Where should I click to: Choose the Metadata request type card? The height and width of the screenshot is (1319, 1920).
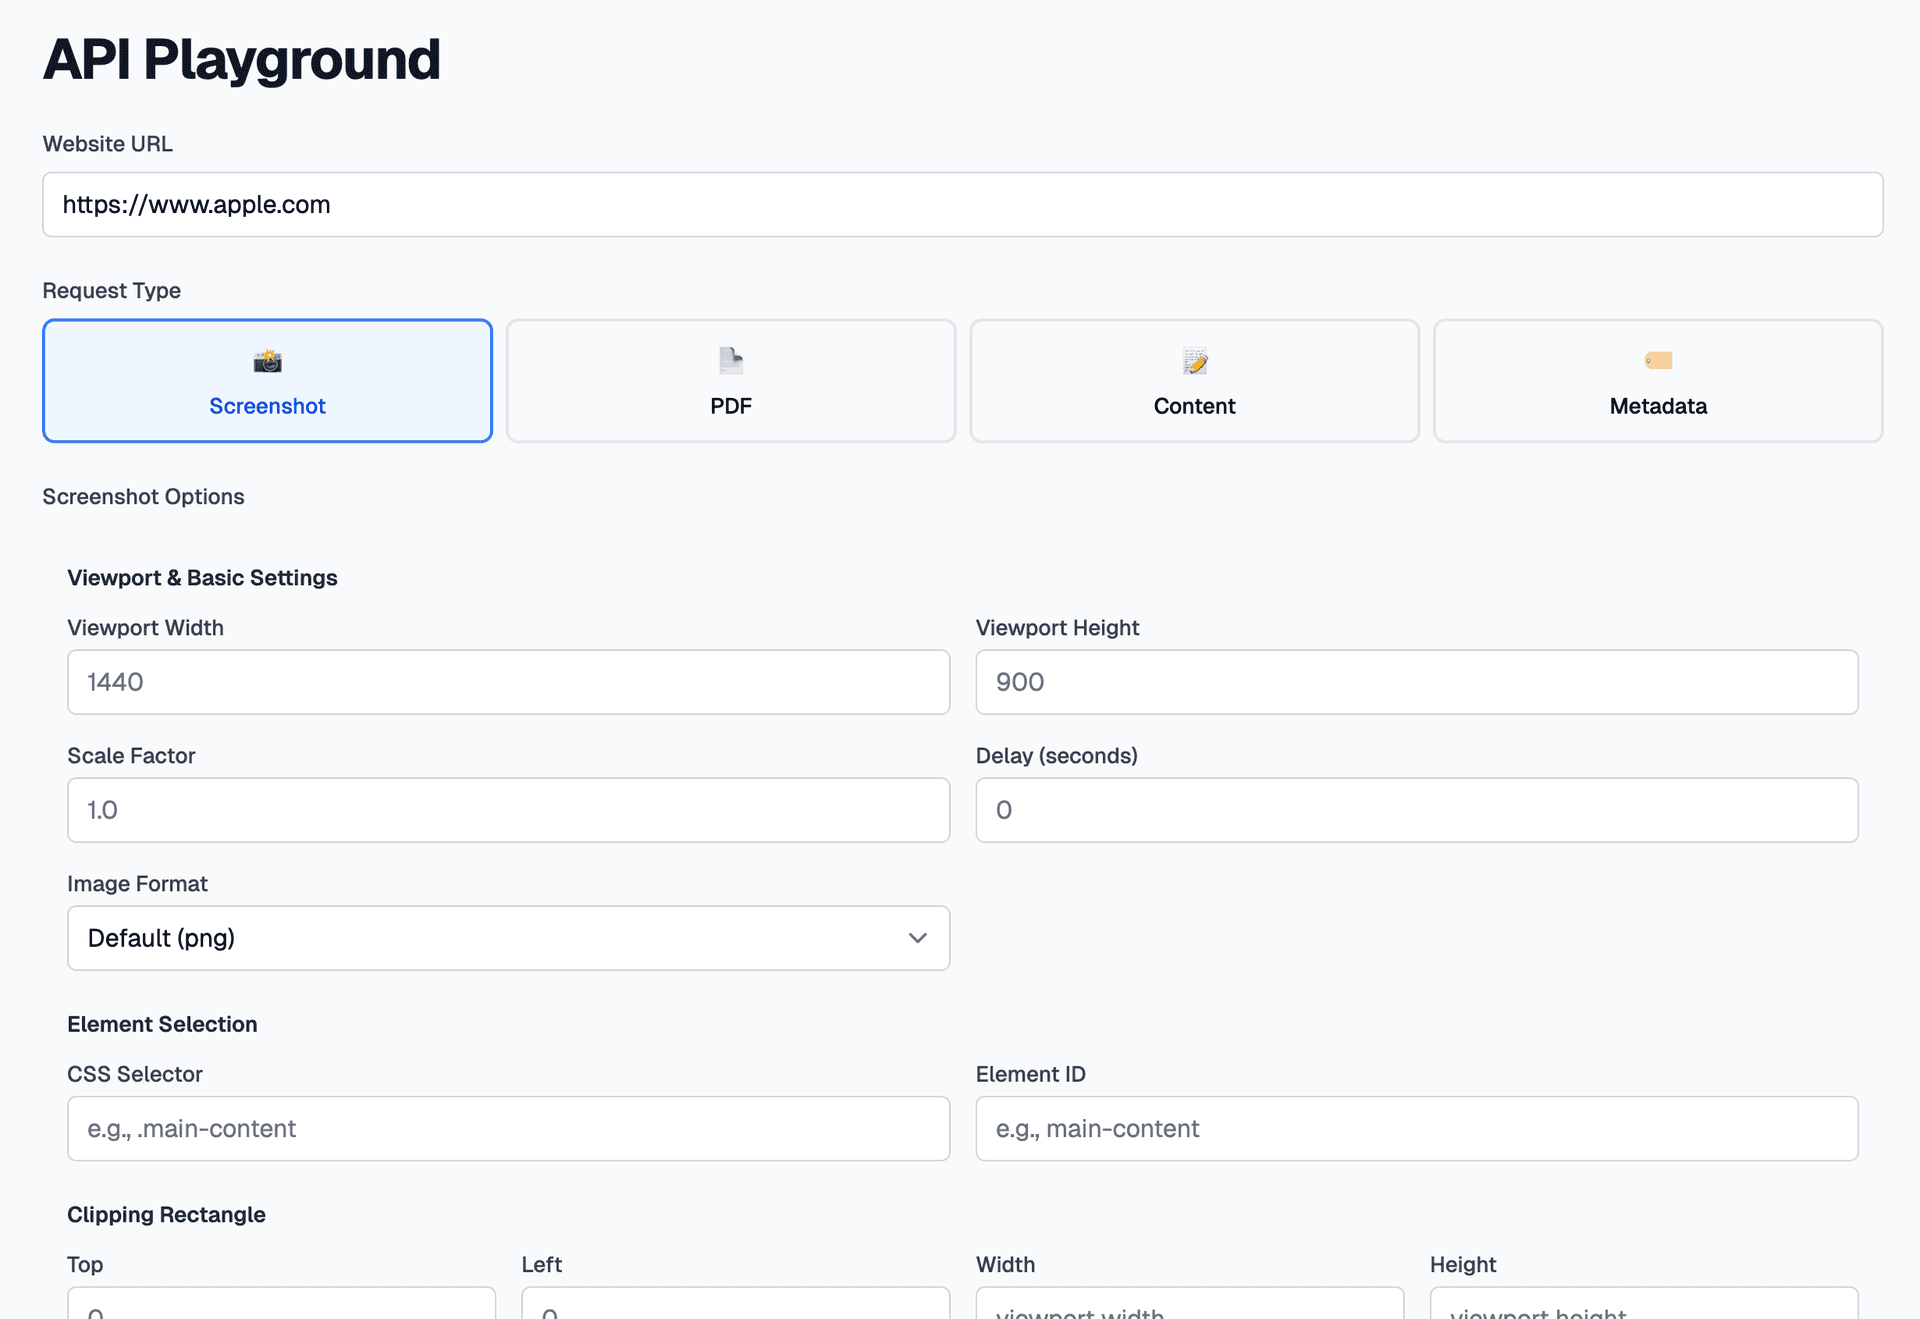(1658, 381)
